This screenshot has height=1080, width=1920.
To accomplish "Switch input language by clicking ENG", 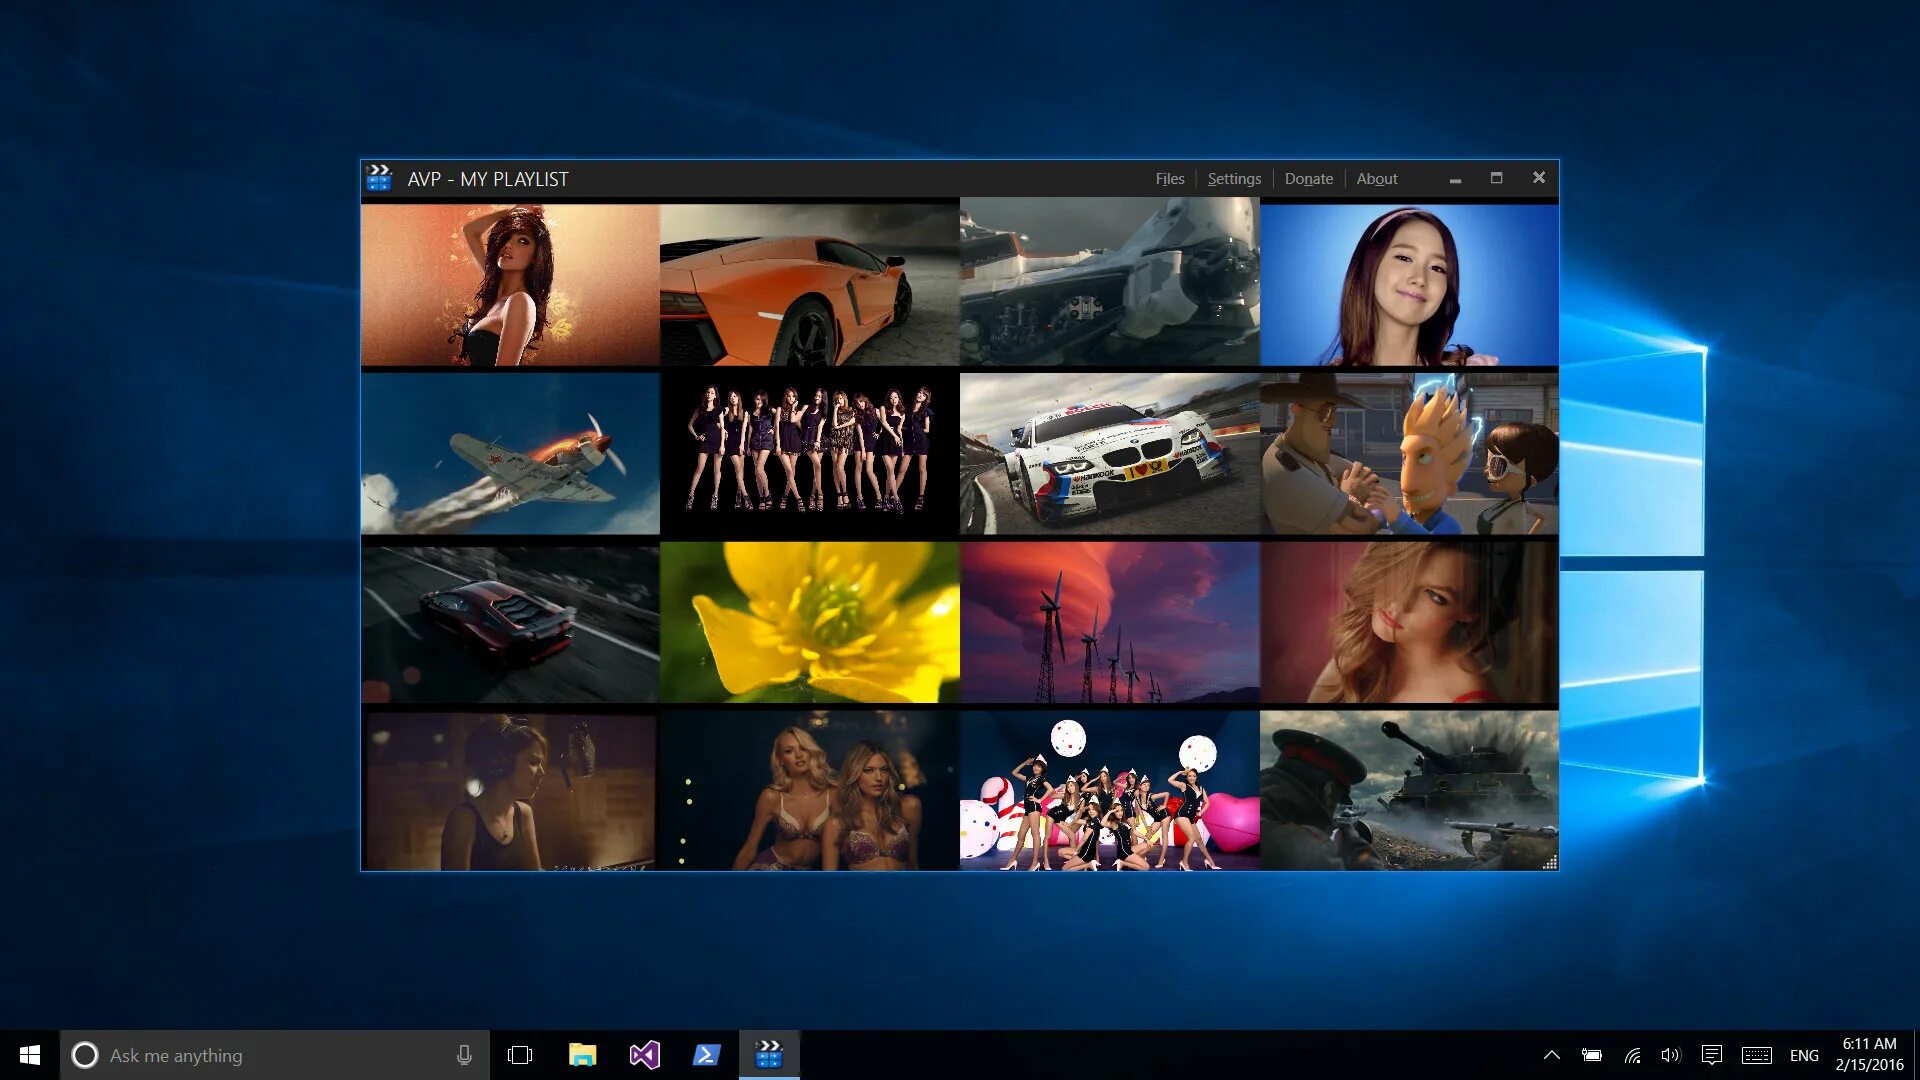I will tap(1804, 1054).
